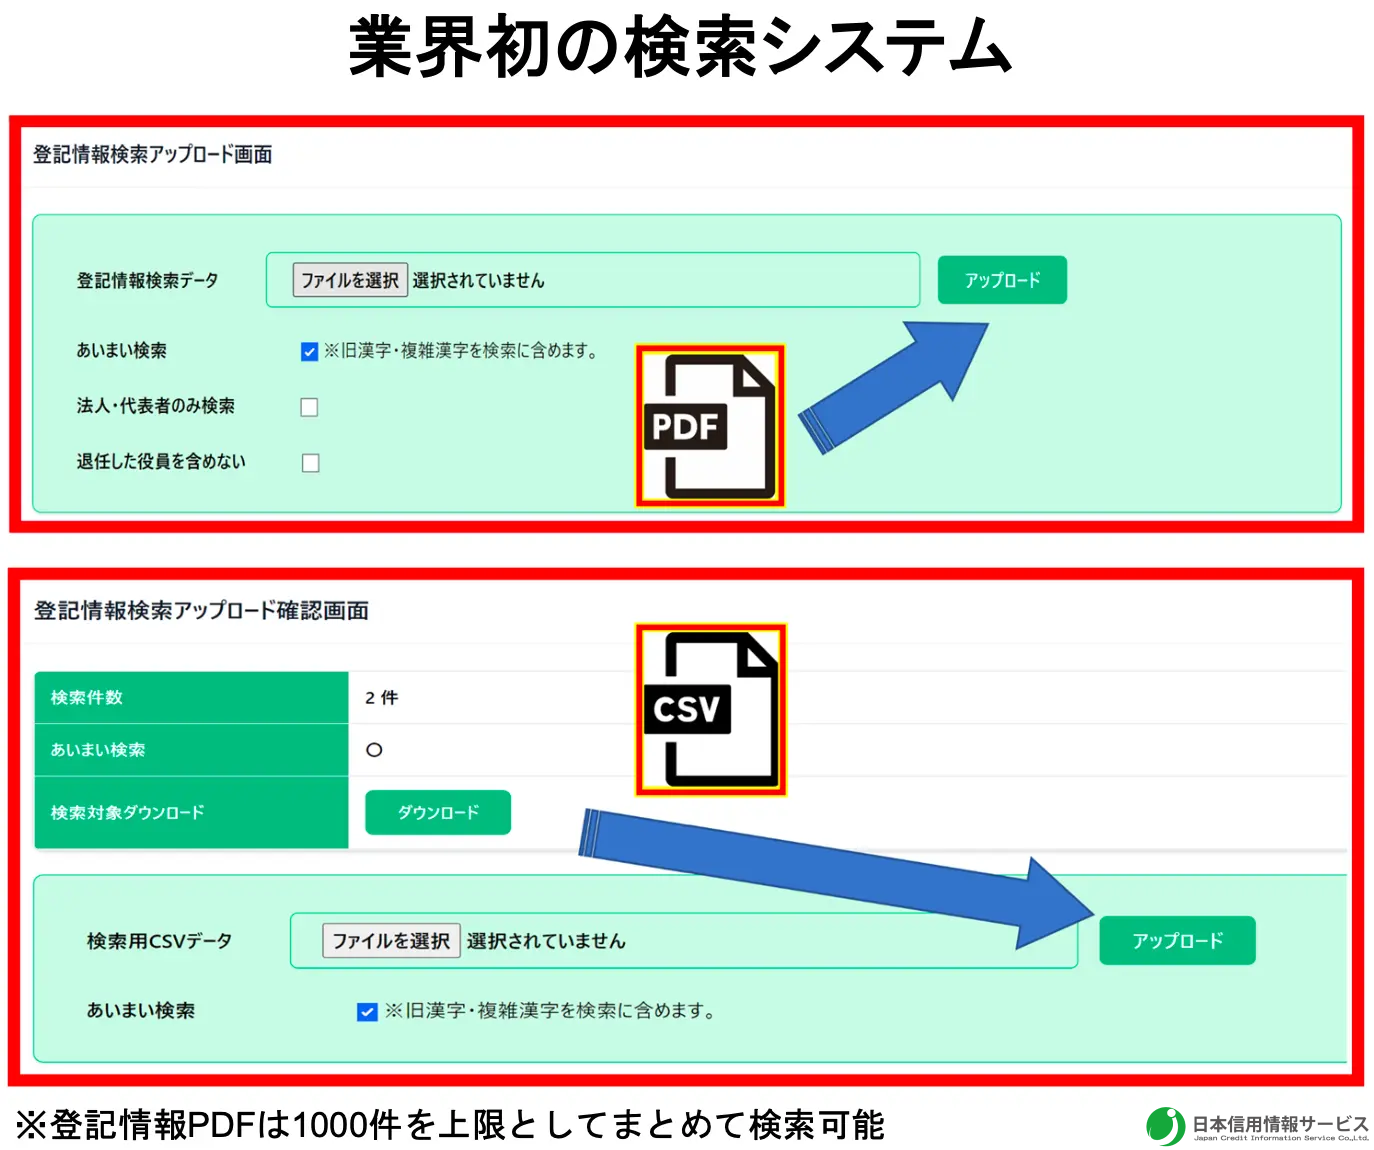Click the アップロード button beside 検索用CSVデータ
1374x1150 pixels.
pyautogui.click(x=1177, y=941)
